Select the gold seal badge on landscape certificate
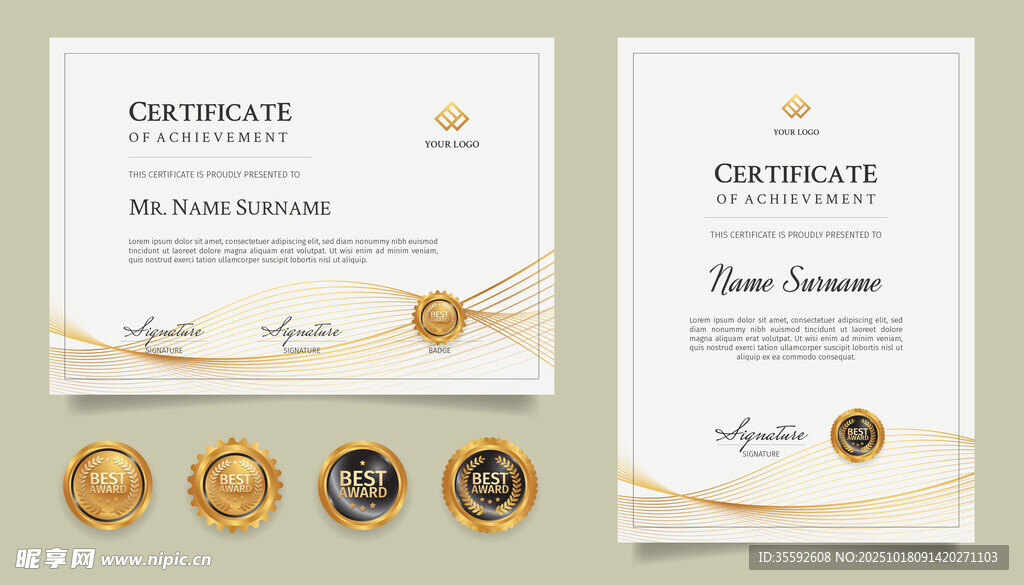1024x585 pixels. [x=439, y=317]
